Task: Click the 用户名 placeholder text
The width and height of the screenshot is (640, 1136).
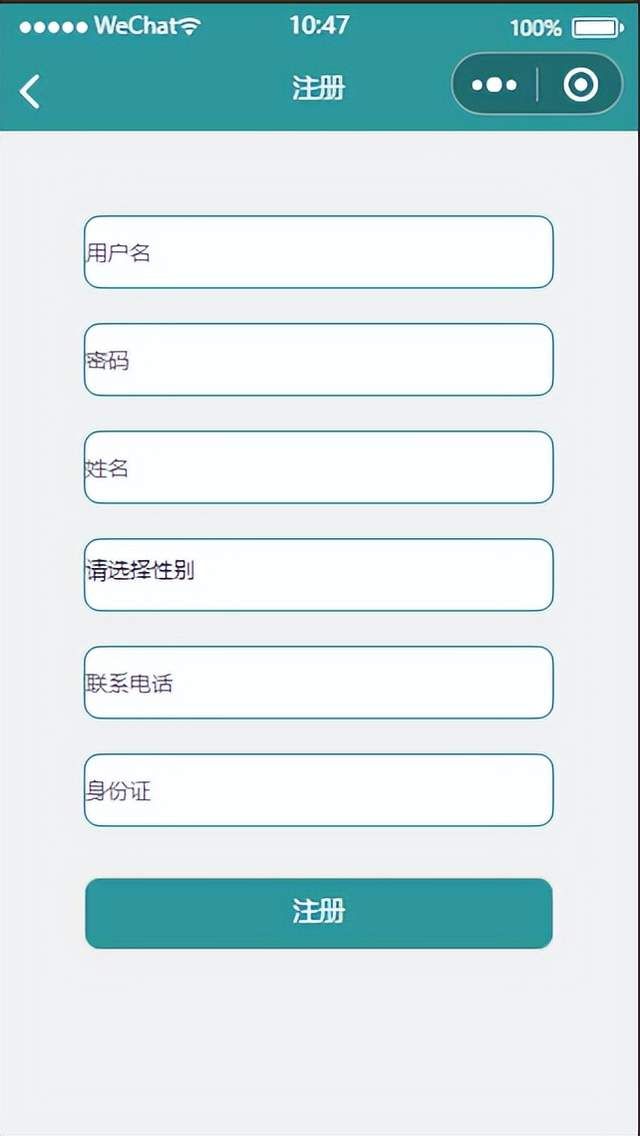Action: (119, 253)
